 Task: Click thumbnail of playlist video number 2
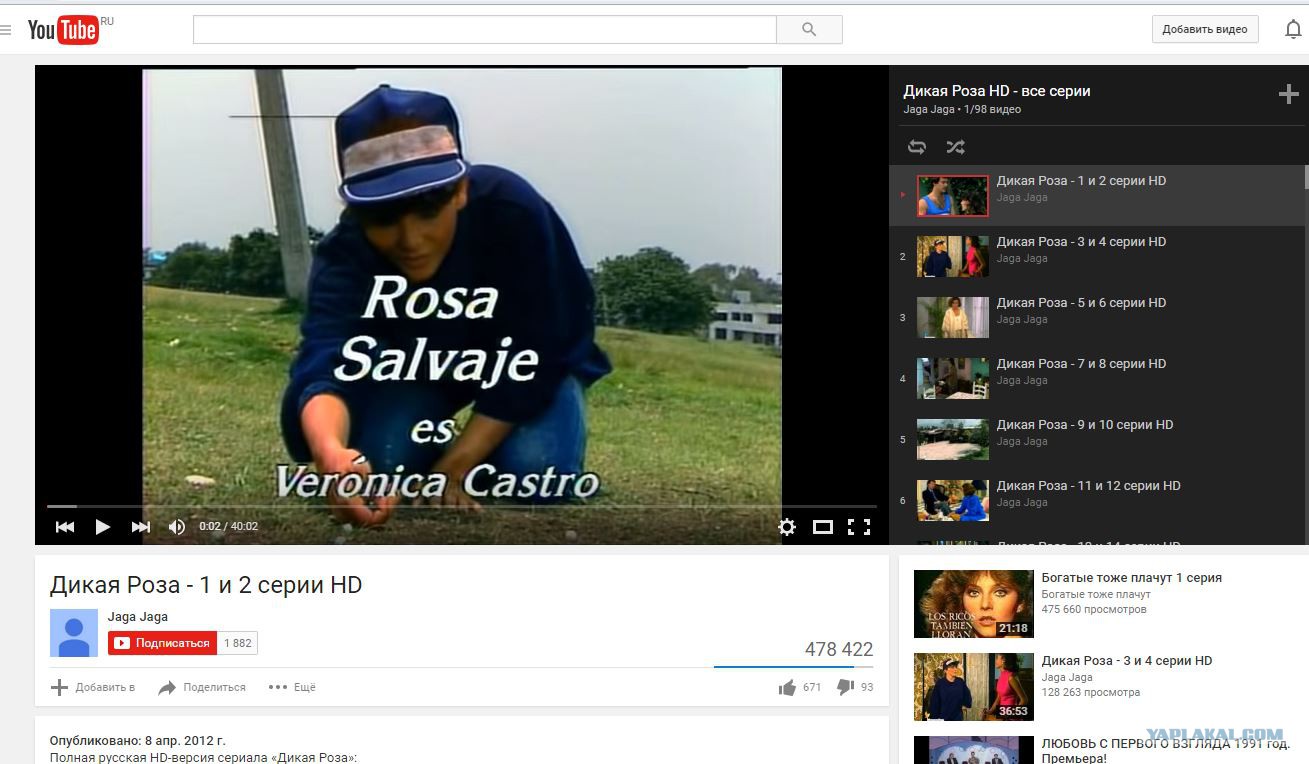[953, 257]
